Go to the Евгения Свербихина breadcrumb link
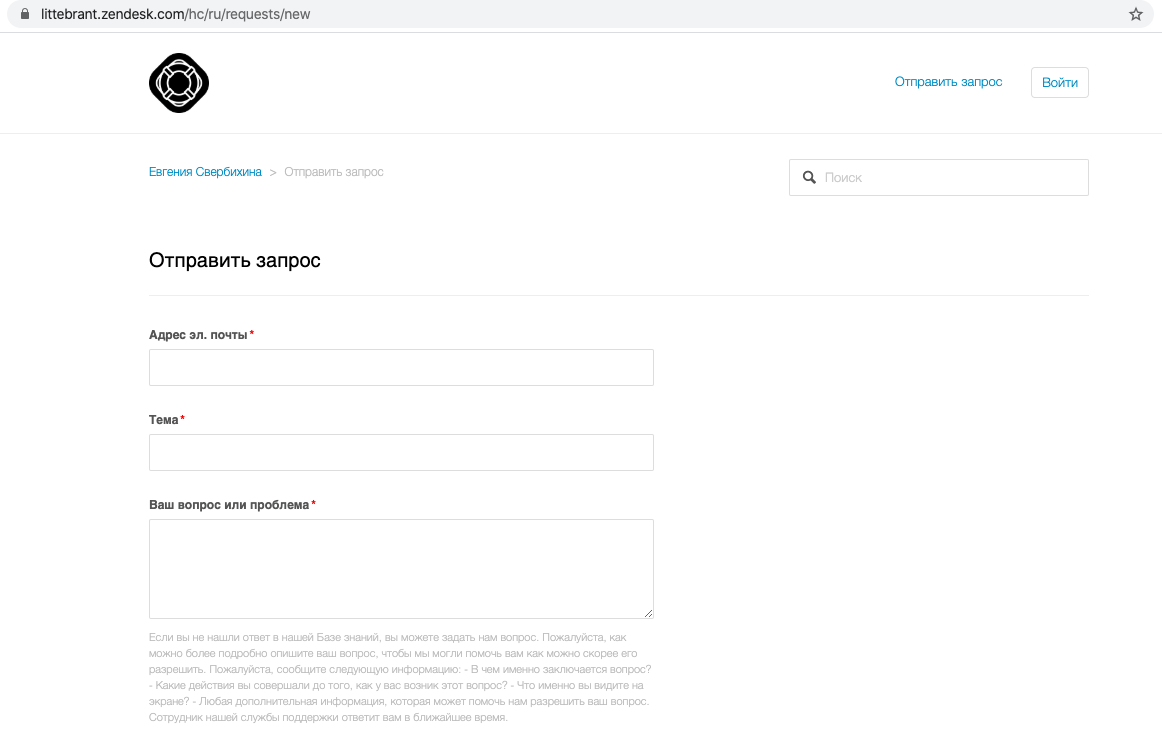This screenshot has height=741, width=1162. click(205, 172)
